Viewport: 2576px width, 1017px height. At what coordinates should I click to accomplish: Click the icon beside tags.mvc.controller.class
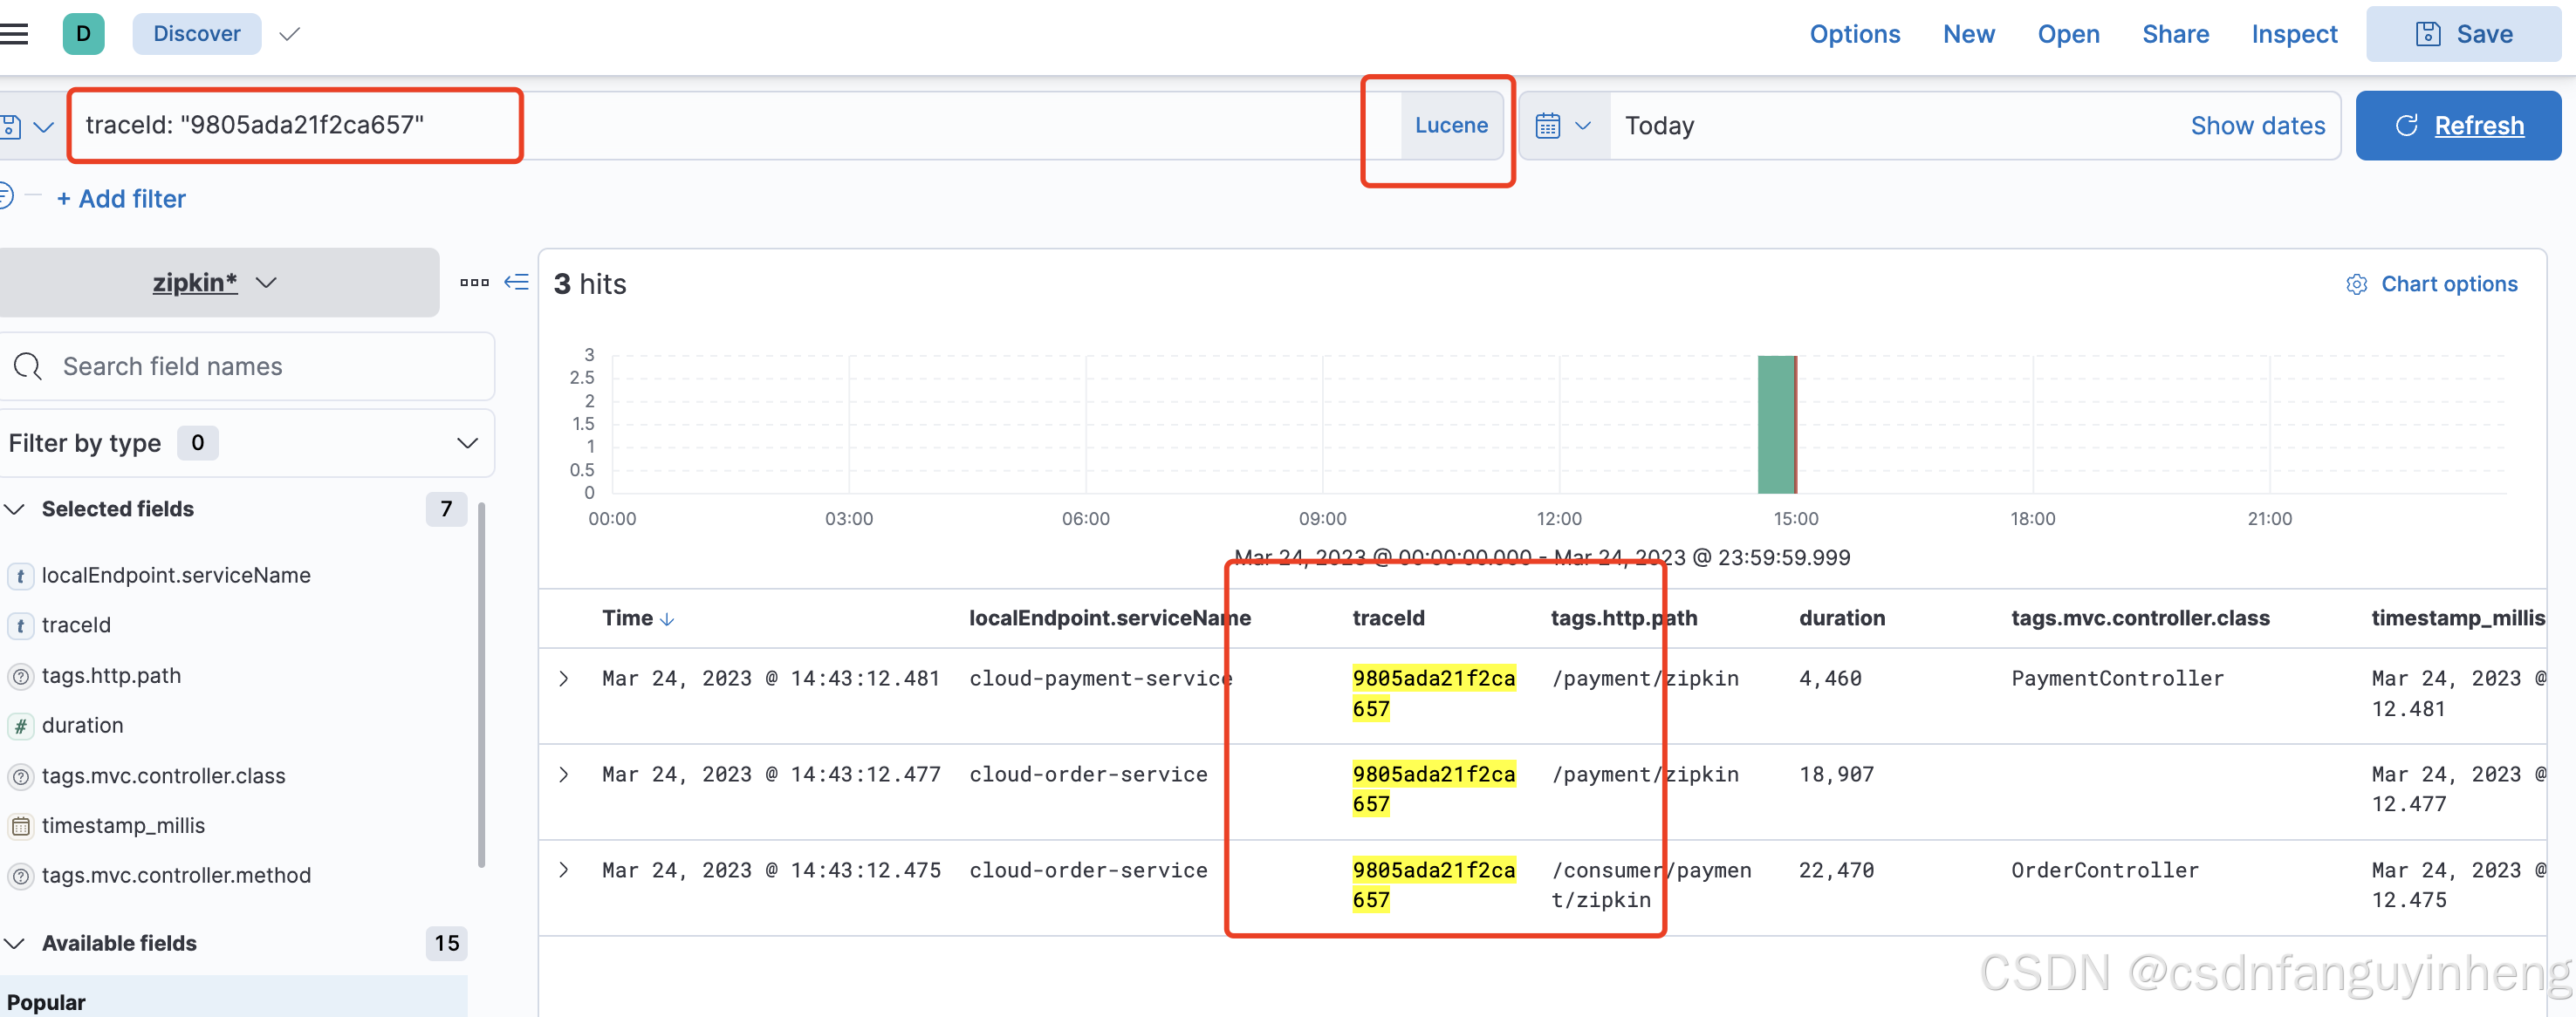pyautogui.click(x=20, y=777)
